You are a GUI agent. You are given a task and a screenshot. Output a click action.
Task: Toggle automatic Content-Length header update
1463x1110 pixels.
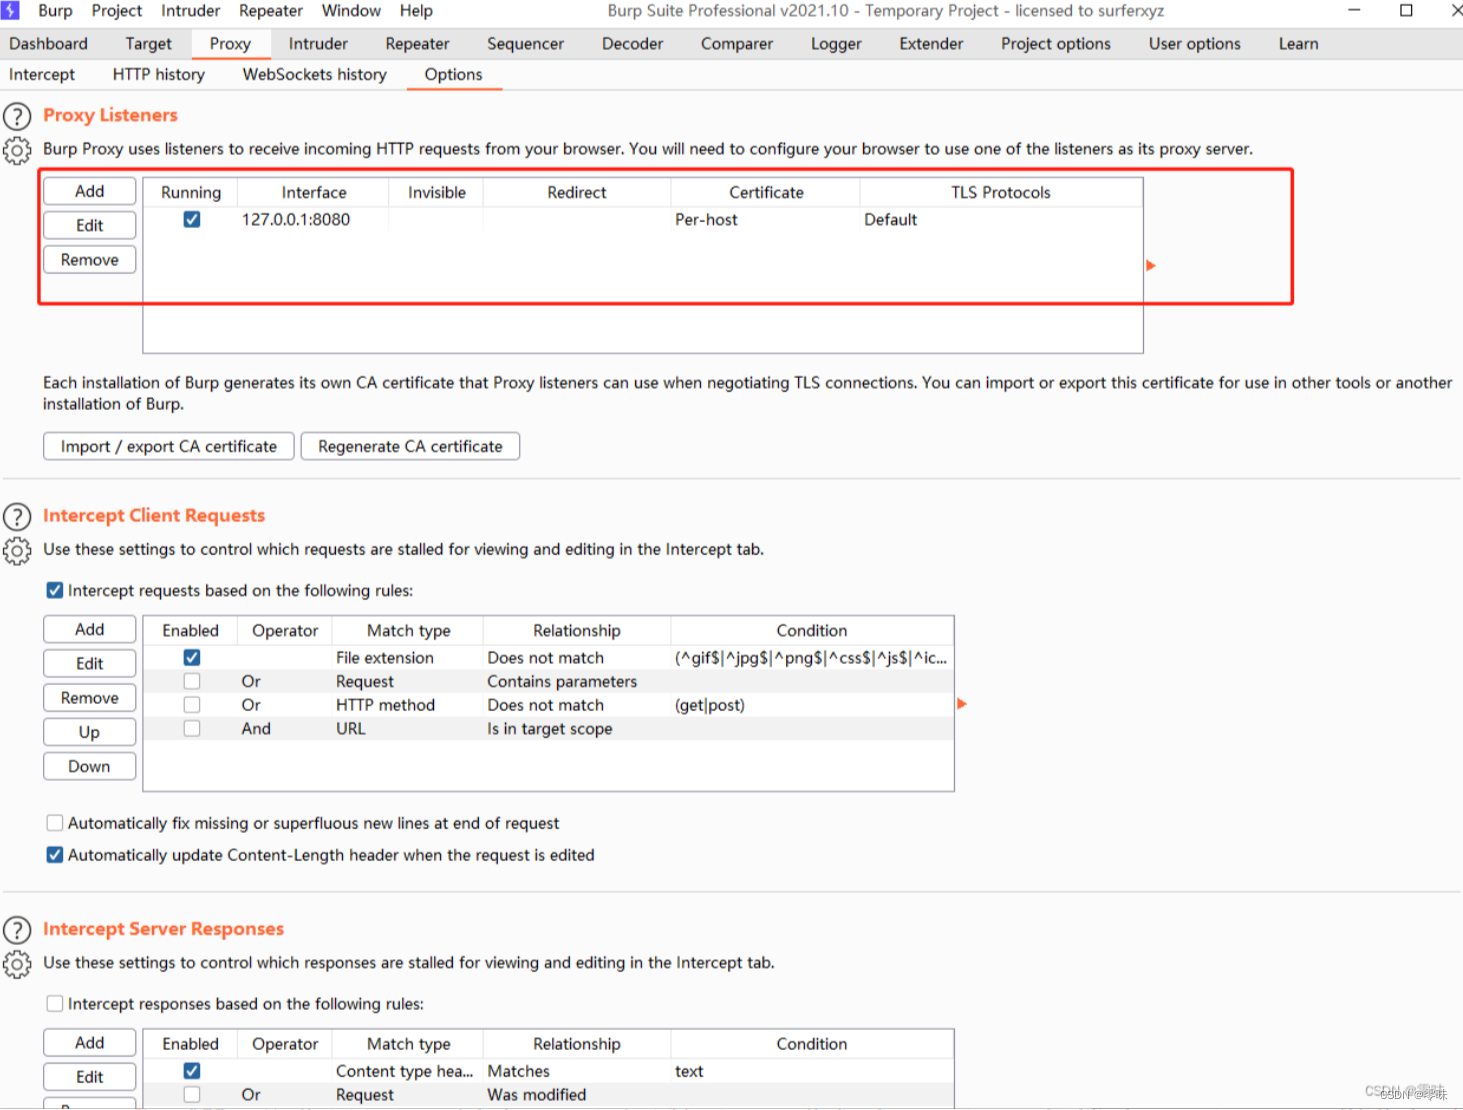point(55,855)
